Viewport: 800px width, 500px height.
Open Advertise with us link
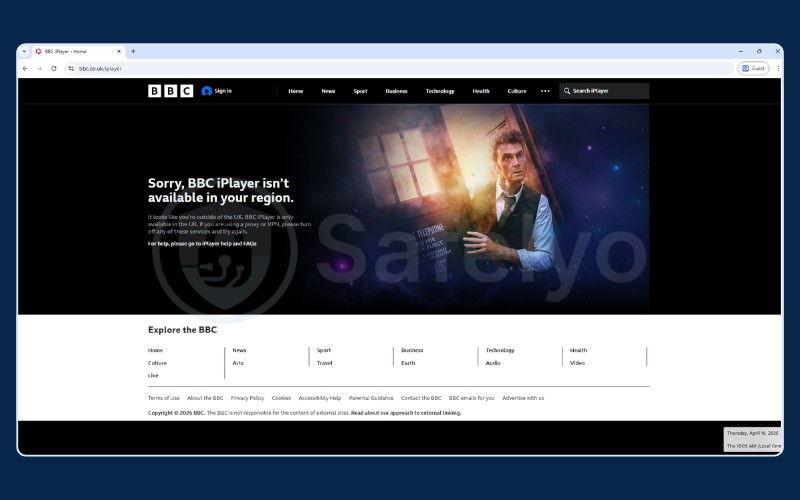click(x=523, y=398)
